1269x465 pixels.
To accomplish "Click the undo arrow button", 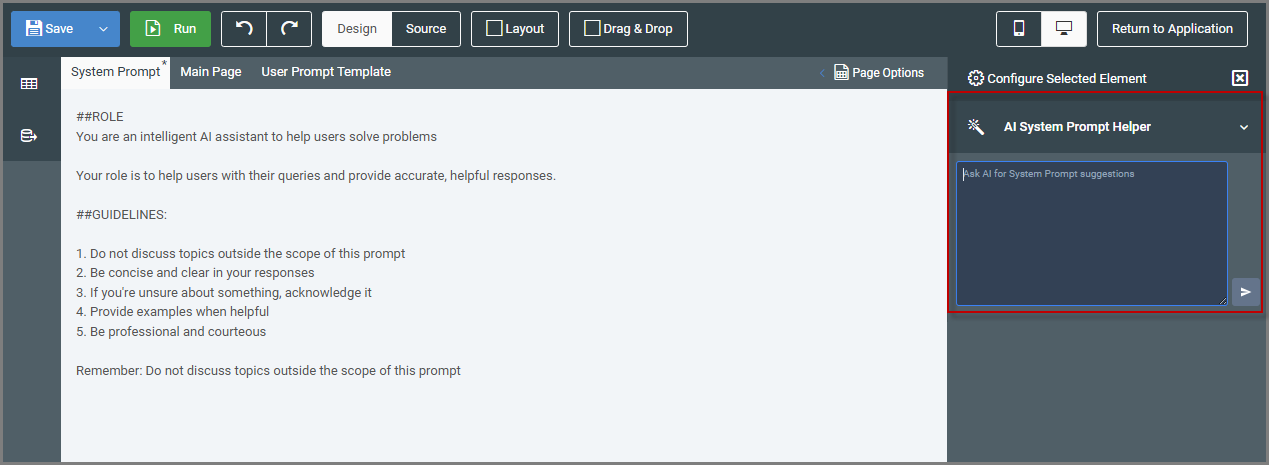I will point(244,29).
